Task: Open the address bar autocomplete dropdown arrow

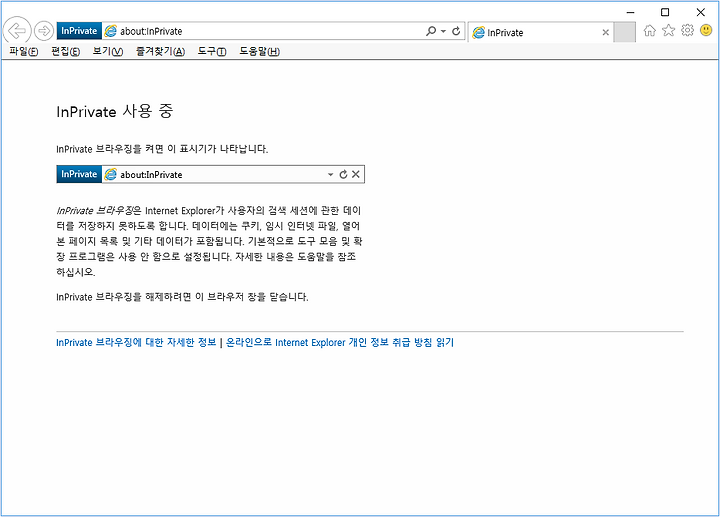Action: point(444,31)
